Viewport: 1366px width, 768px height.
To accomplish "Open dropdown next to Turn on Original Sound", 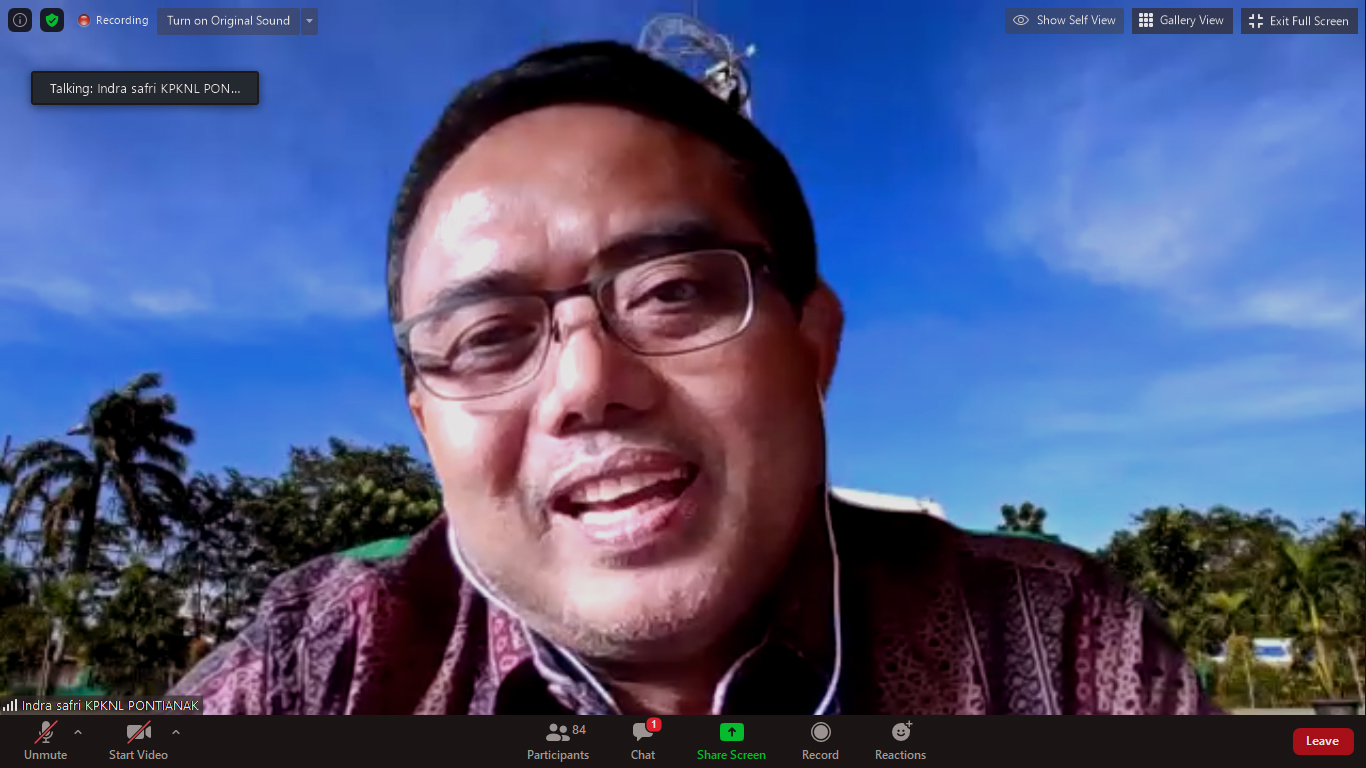I will click(309, 21).
